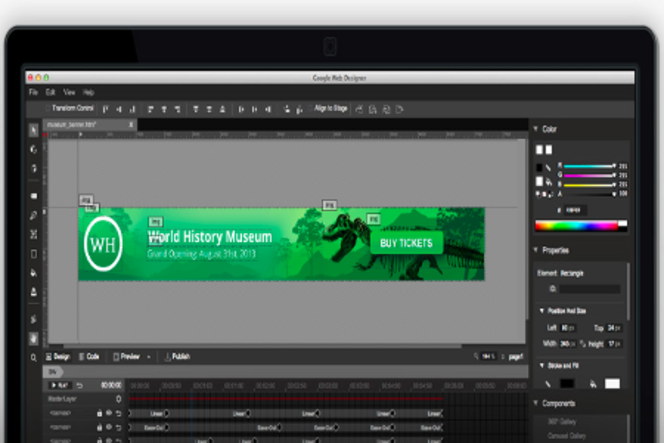This screenshot has width=664, height=443.
Task: Click the white fill color box
Action: pos(612,383)
